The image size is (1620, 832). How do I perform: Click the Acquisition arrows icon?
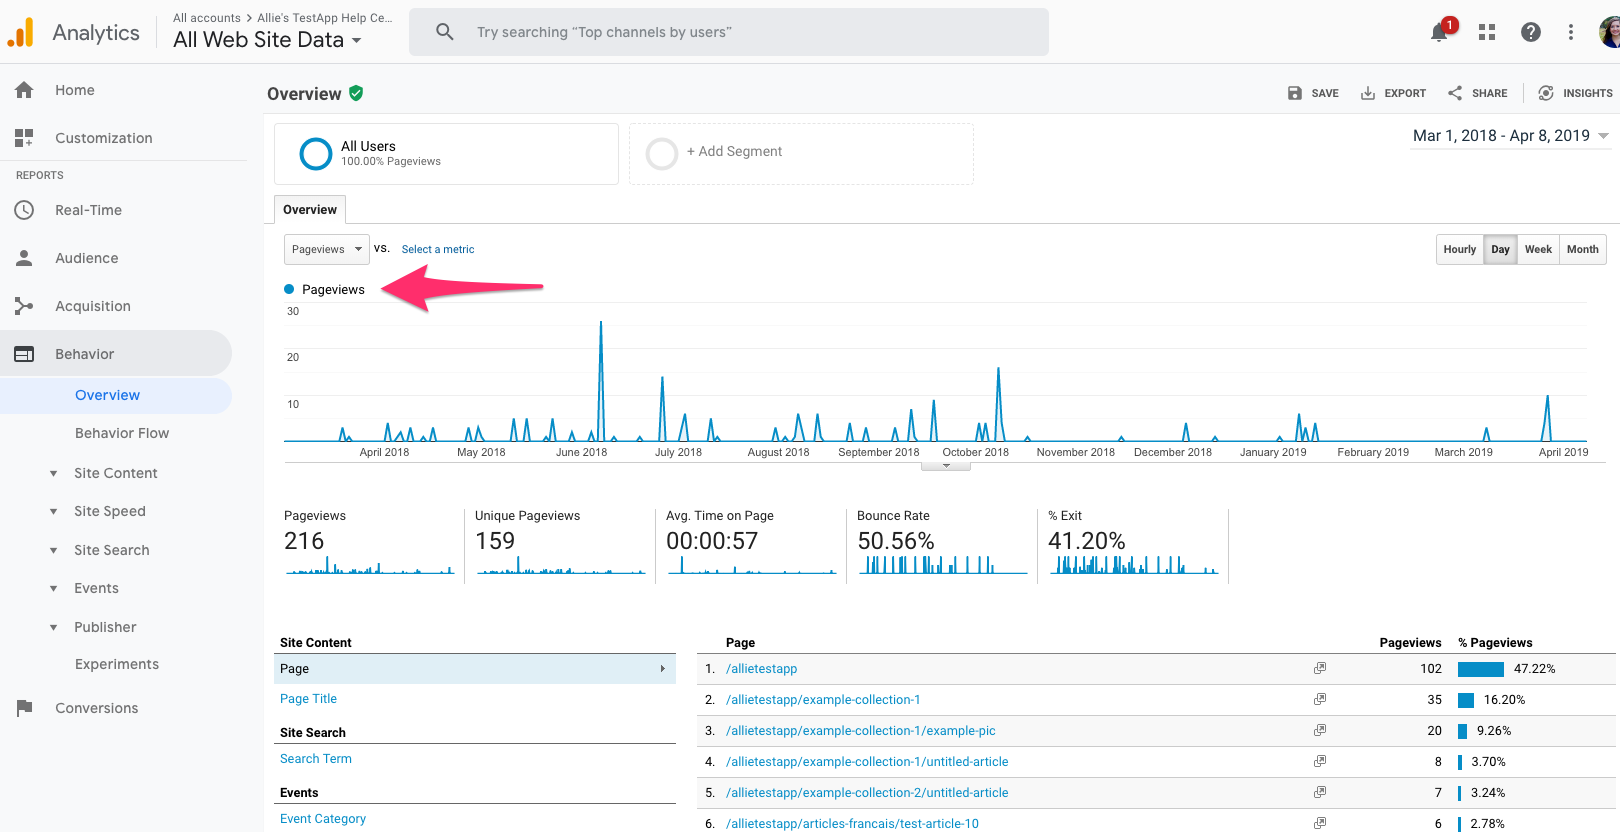pos(24,306)
